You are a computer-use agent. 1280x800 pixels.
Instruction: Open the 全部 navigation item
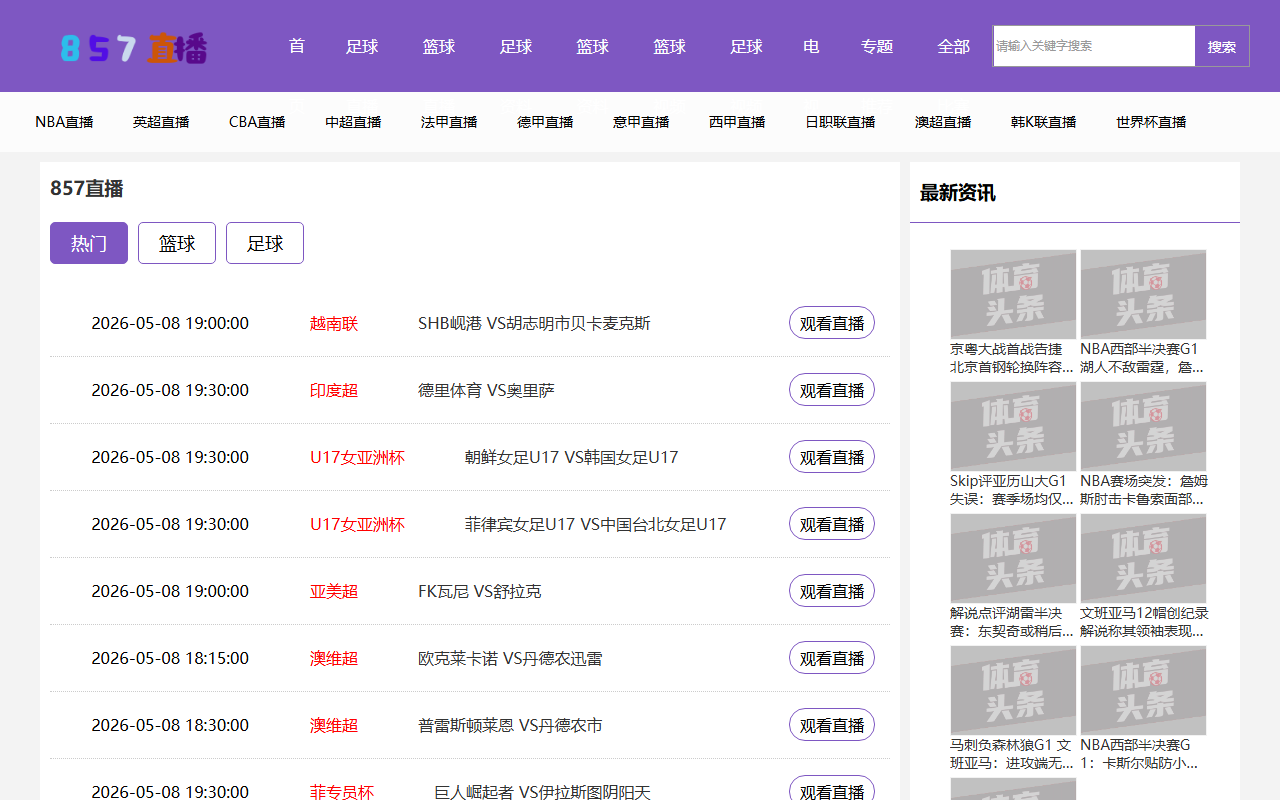click(x=954, y=46)
